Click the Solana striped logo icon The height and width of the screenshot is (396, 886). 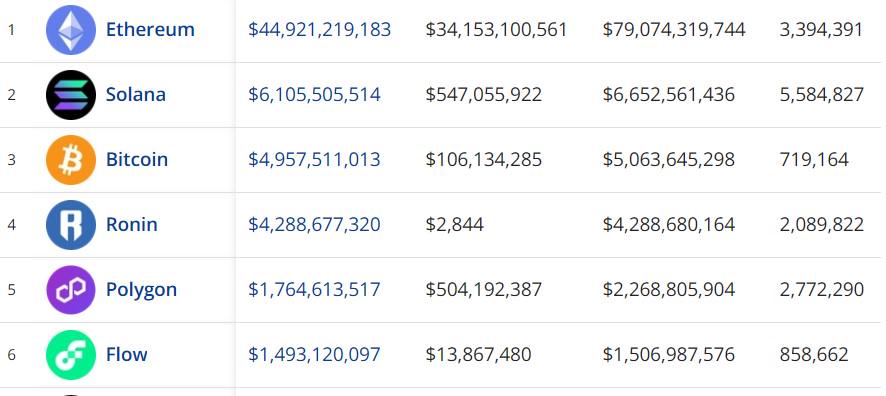71,95
